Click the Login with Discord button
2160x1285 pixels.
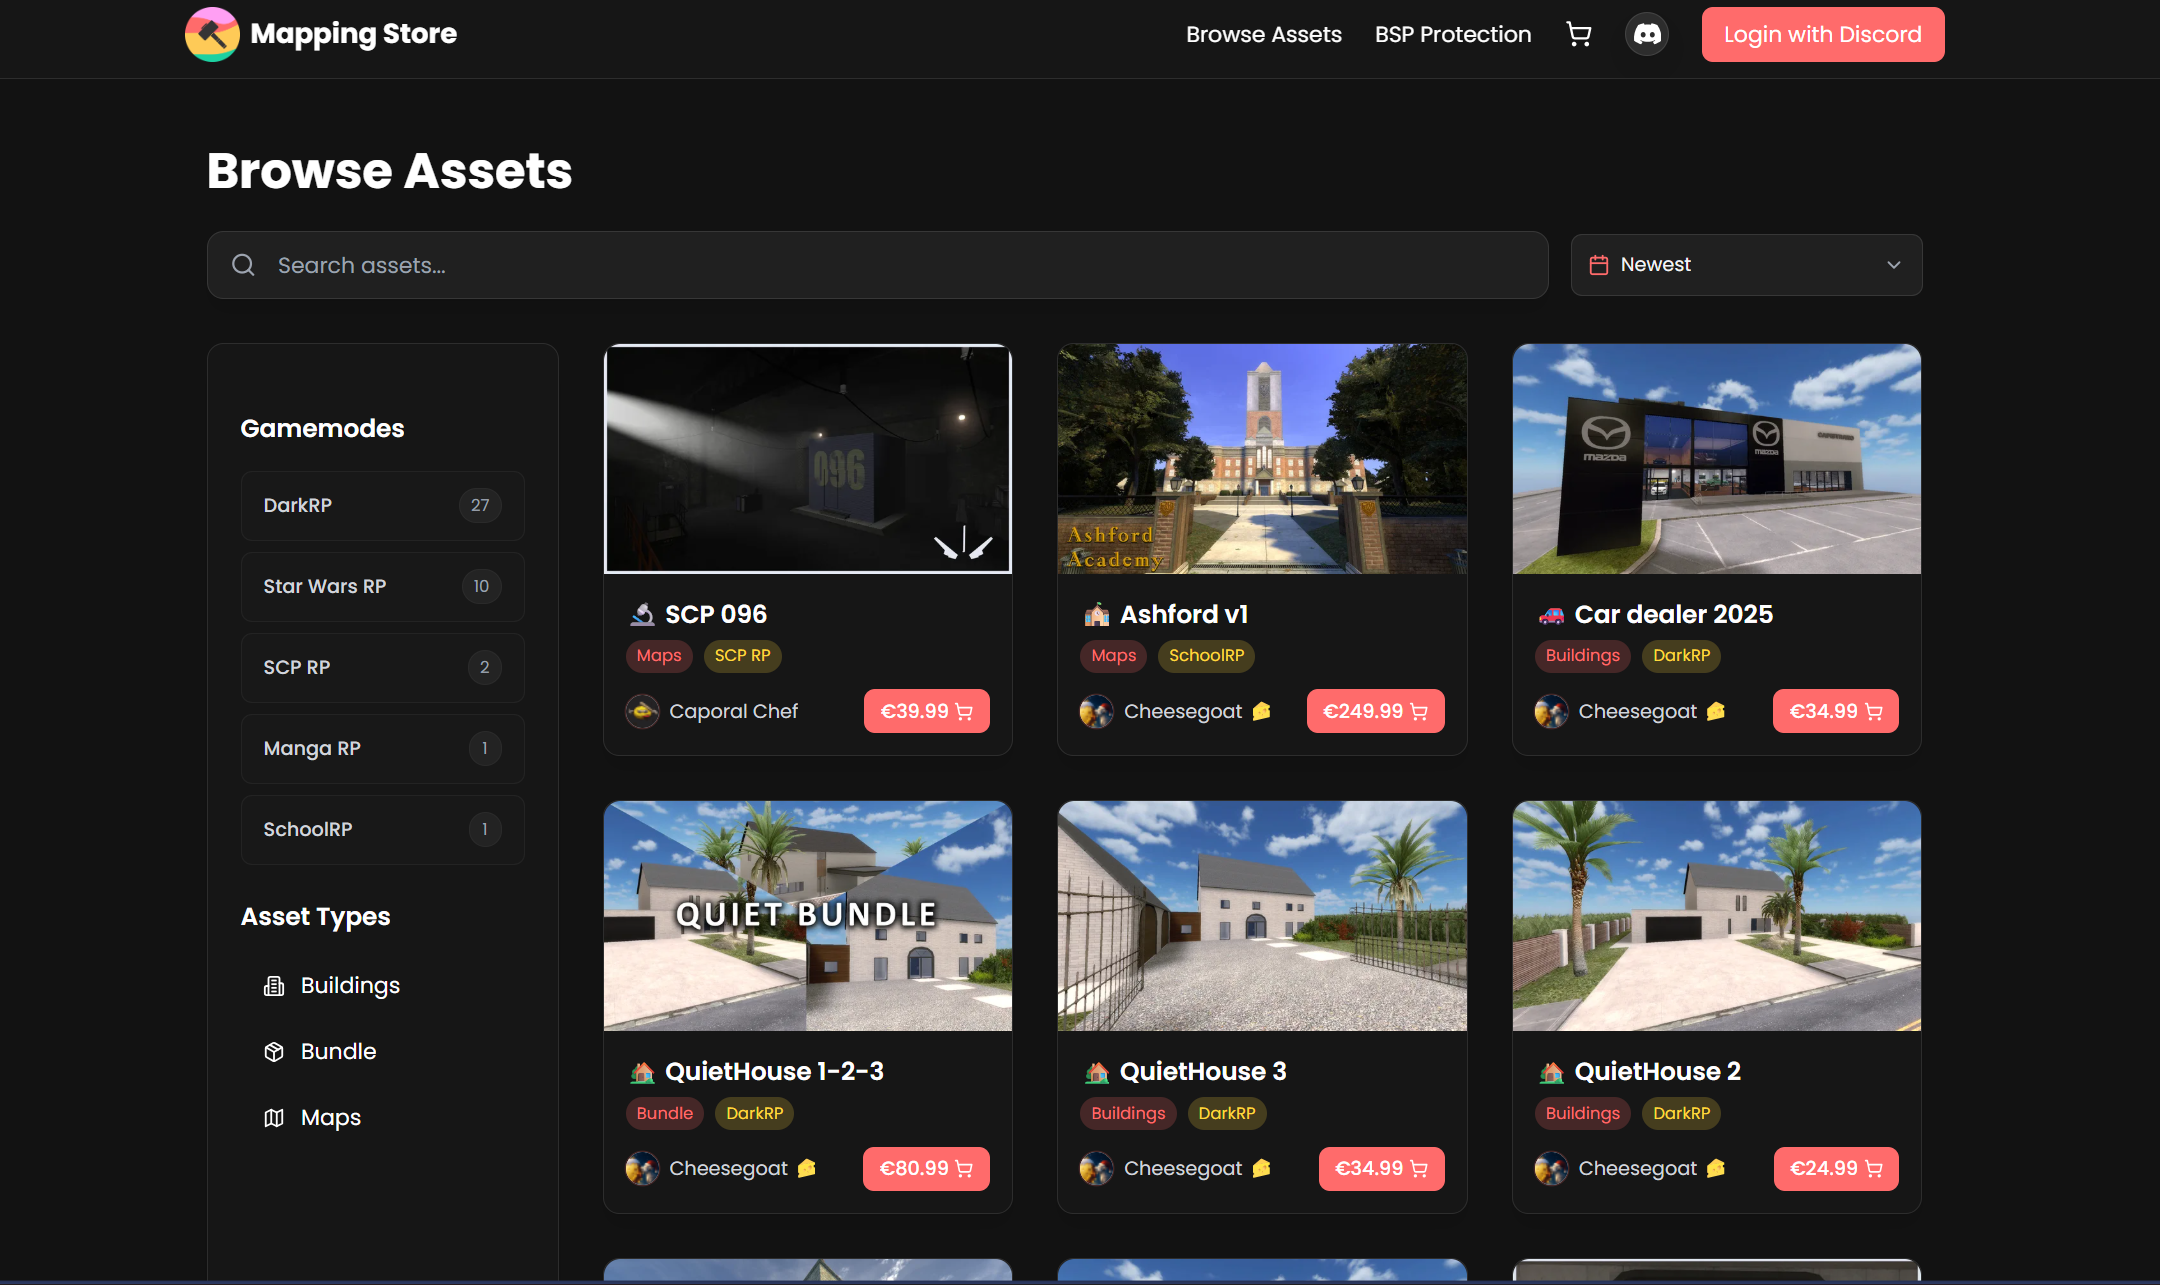click(x=1822, y=35)
